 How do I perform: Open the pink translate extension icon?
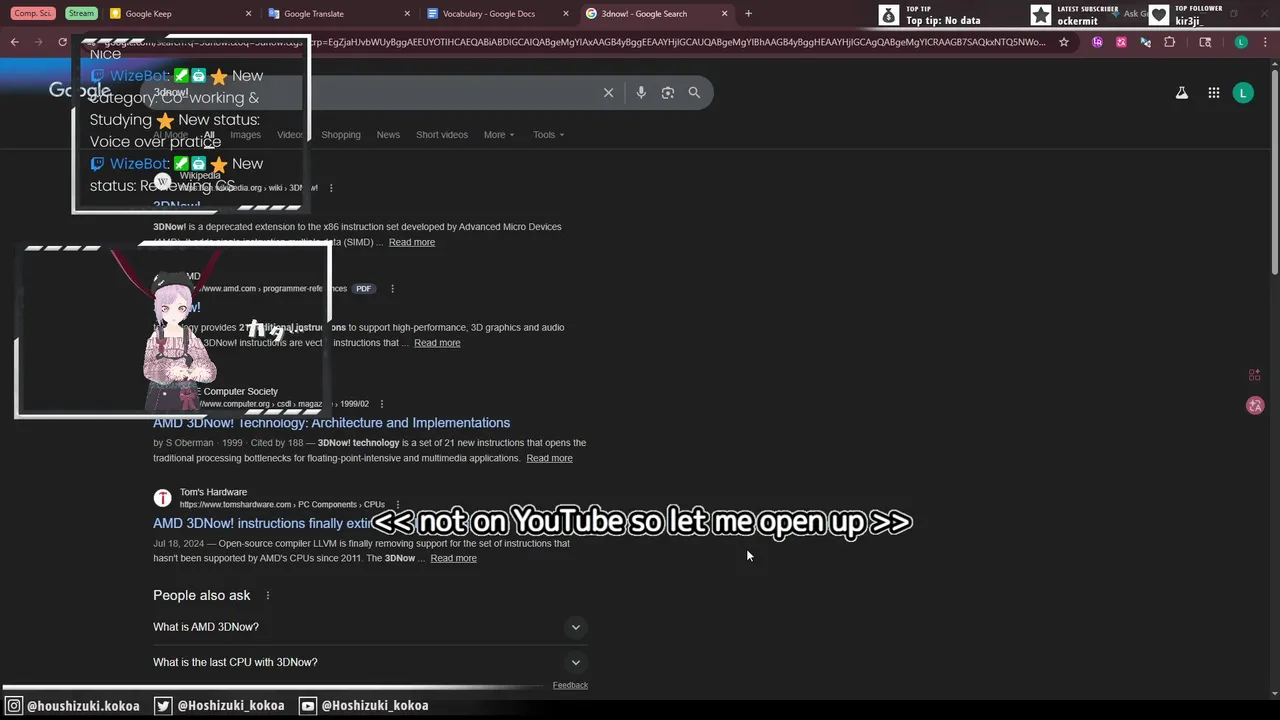[1121, 42]
